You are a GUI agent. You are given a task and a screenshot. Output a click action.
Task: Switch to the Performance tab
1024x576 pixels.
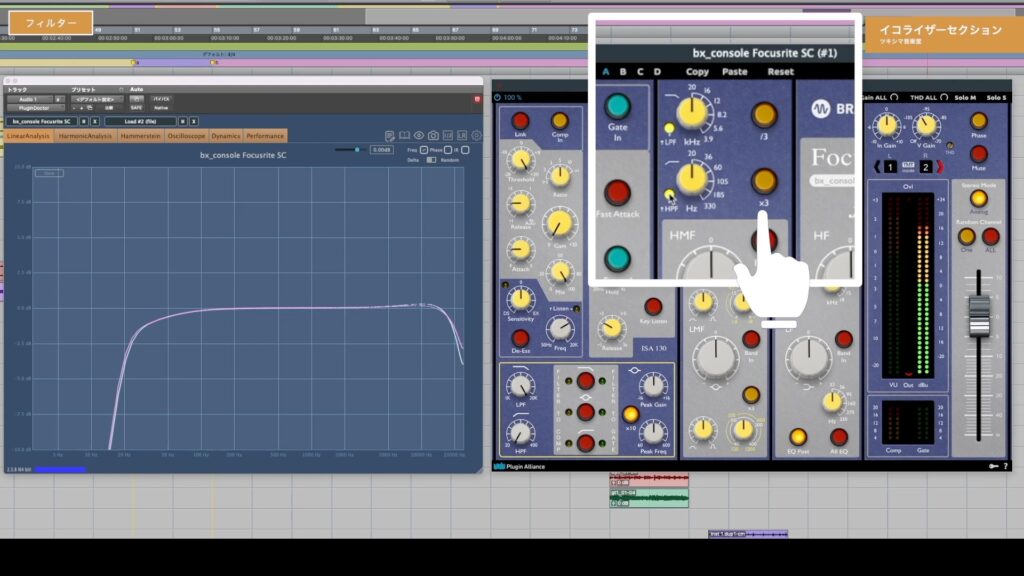tap(265, 136)
